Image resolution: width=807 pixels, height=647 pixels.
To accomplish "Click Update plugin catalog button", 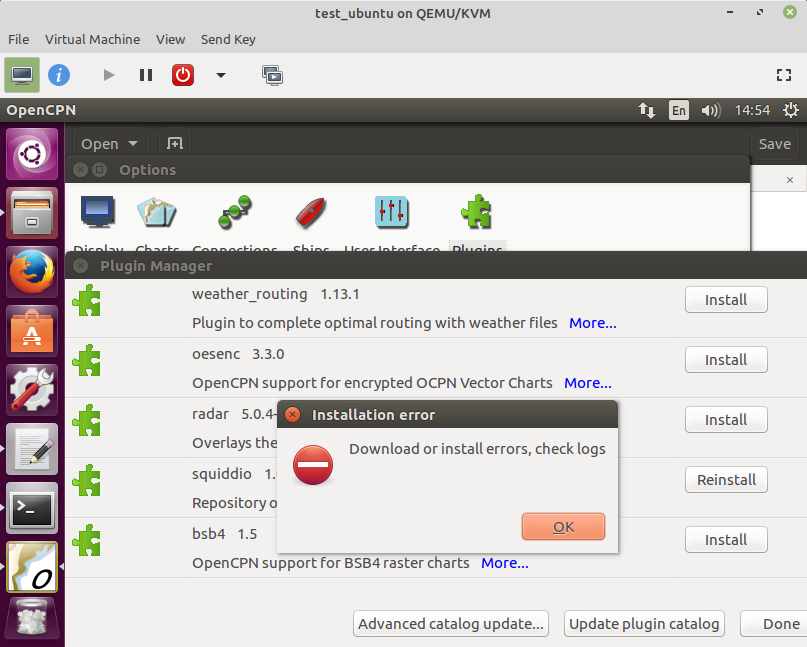I will [x=644, y=624].
